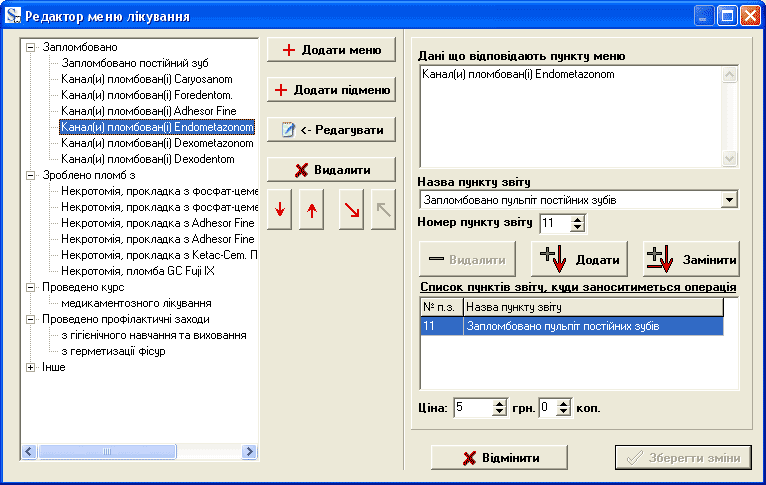Select Канал(и) пломбован(і) Caryosanom item
This screenshot has width=766, height=485.
click(147, 79)
